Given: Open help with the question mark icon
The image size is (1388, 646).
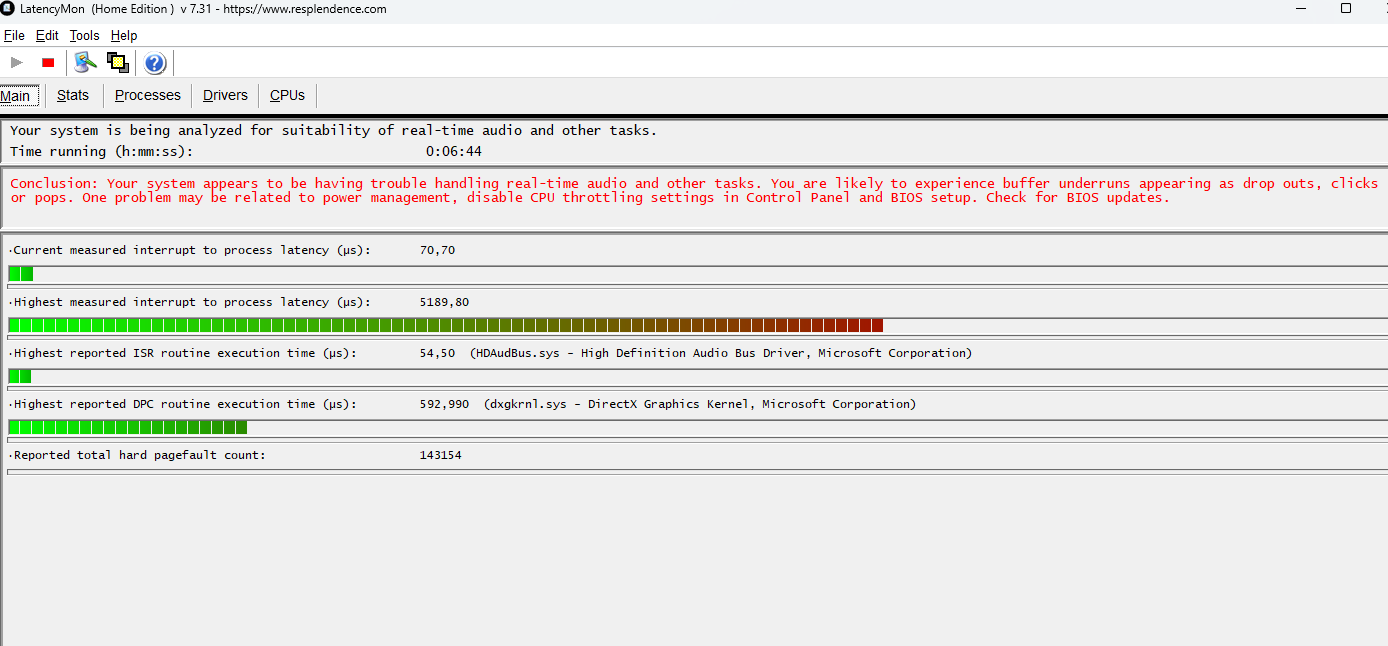Looking at the screenshot, I should point(154,62).
